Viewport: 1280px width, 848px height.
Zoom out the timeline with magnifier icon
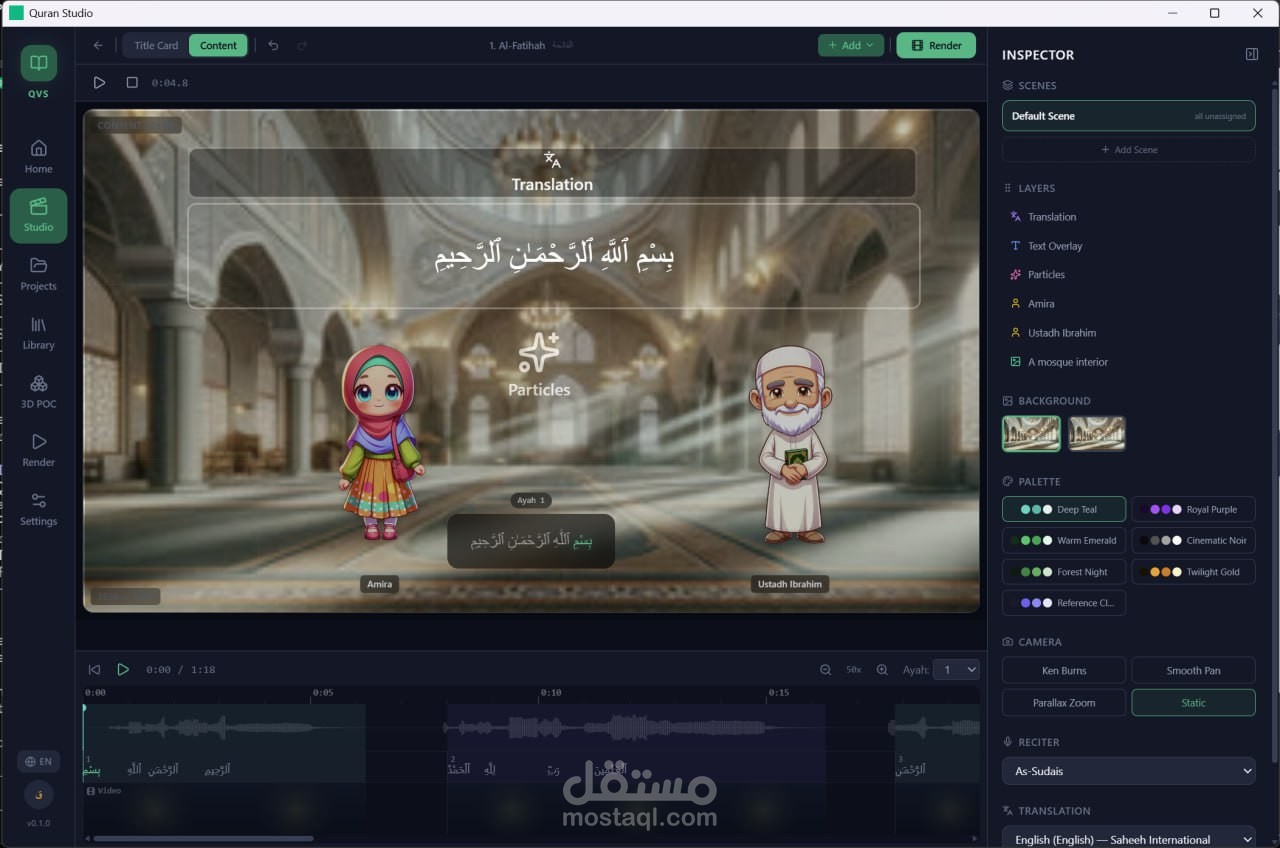pyautogui.click(x=825, y=669)
